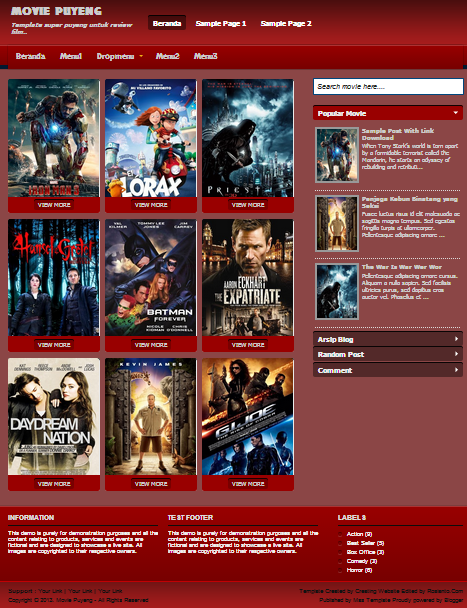Image resolution: width=467 pixels, height=608 pixels.
Task: Follow the Rosianto.Com footer link
Action: click(445, 591)
